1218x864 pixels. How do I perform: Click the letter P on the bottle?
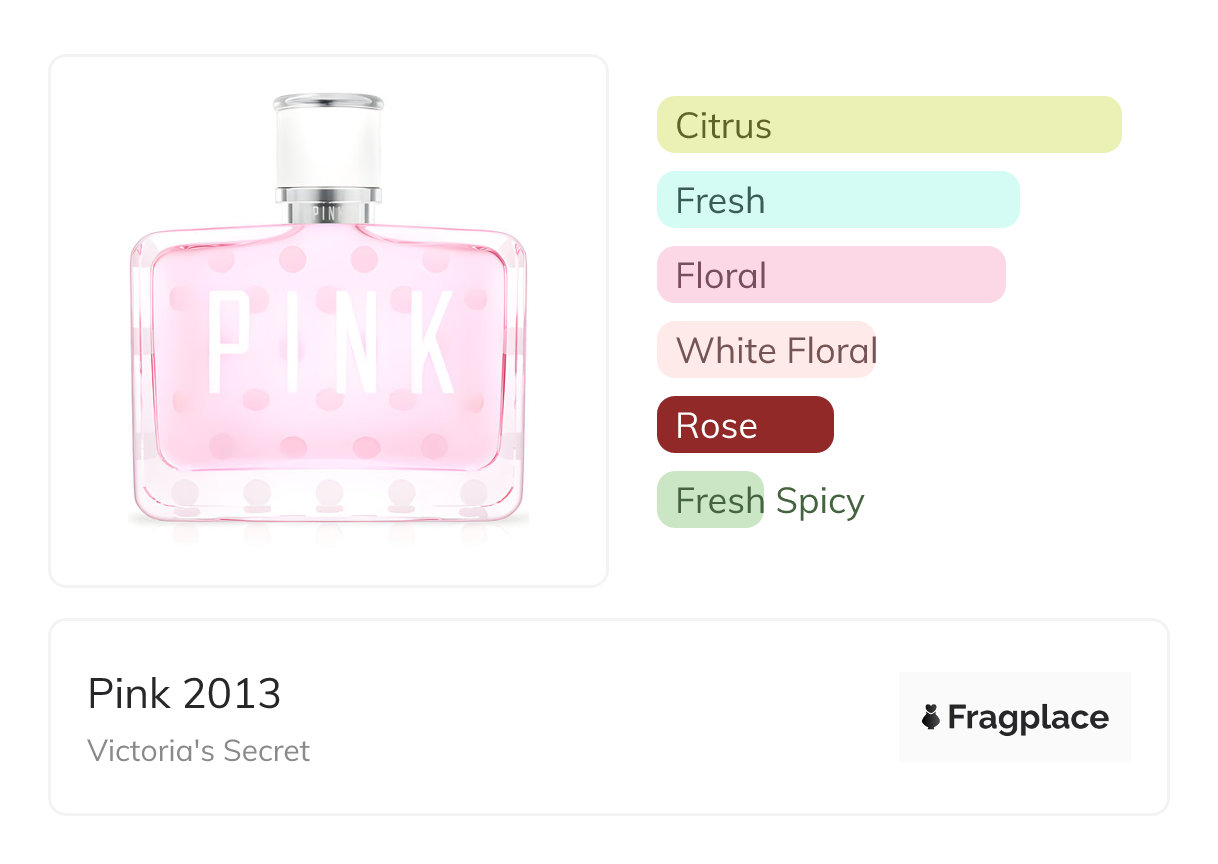(226, 343)
